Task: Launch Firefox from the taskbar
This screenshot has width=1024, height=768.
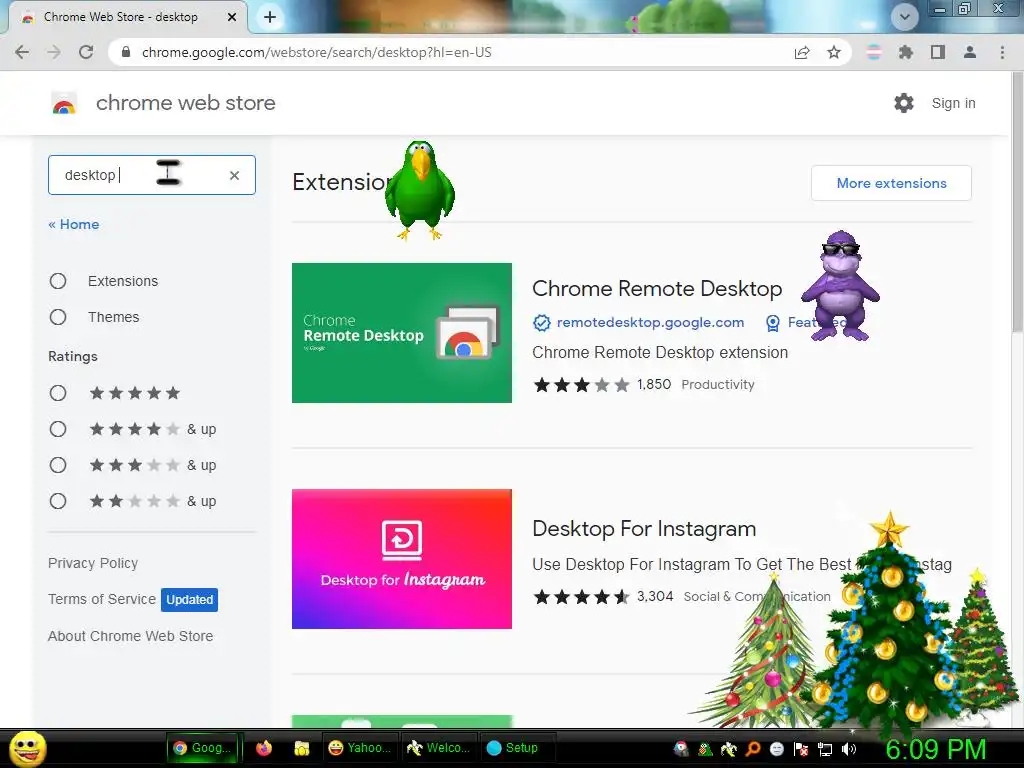Action: (x=264, y=748)
